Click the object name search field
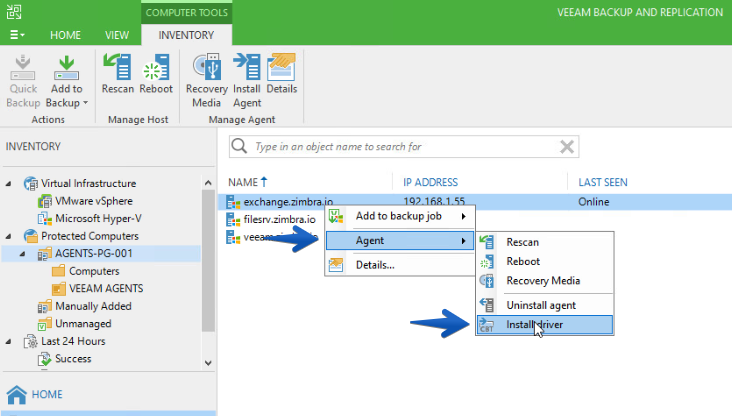Image resolution: width=732 pixels, height=416 pixels. [404, 147]
